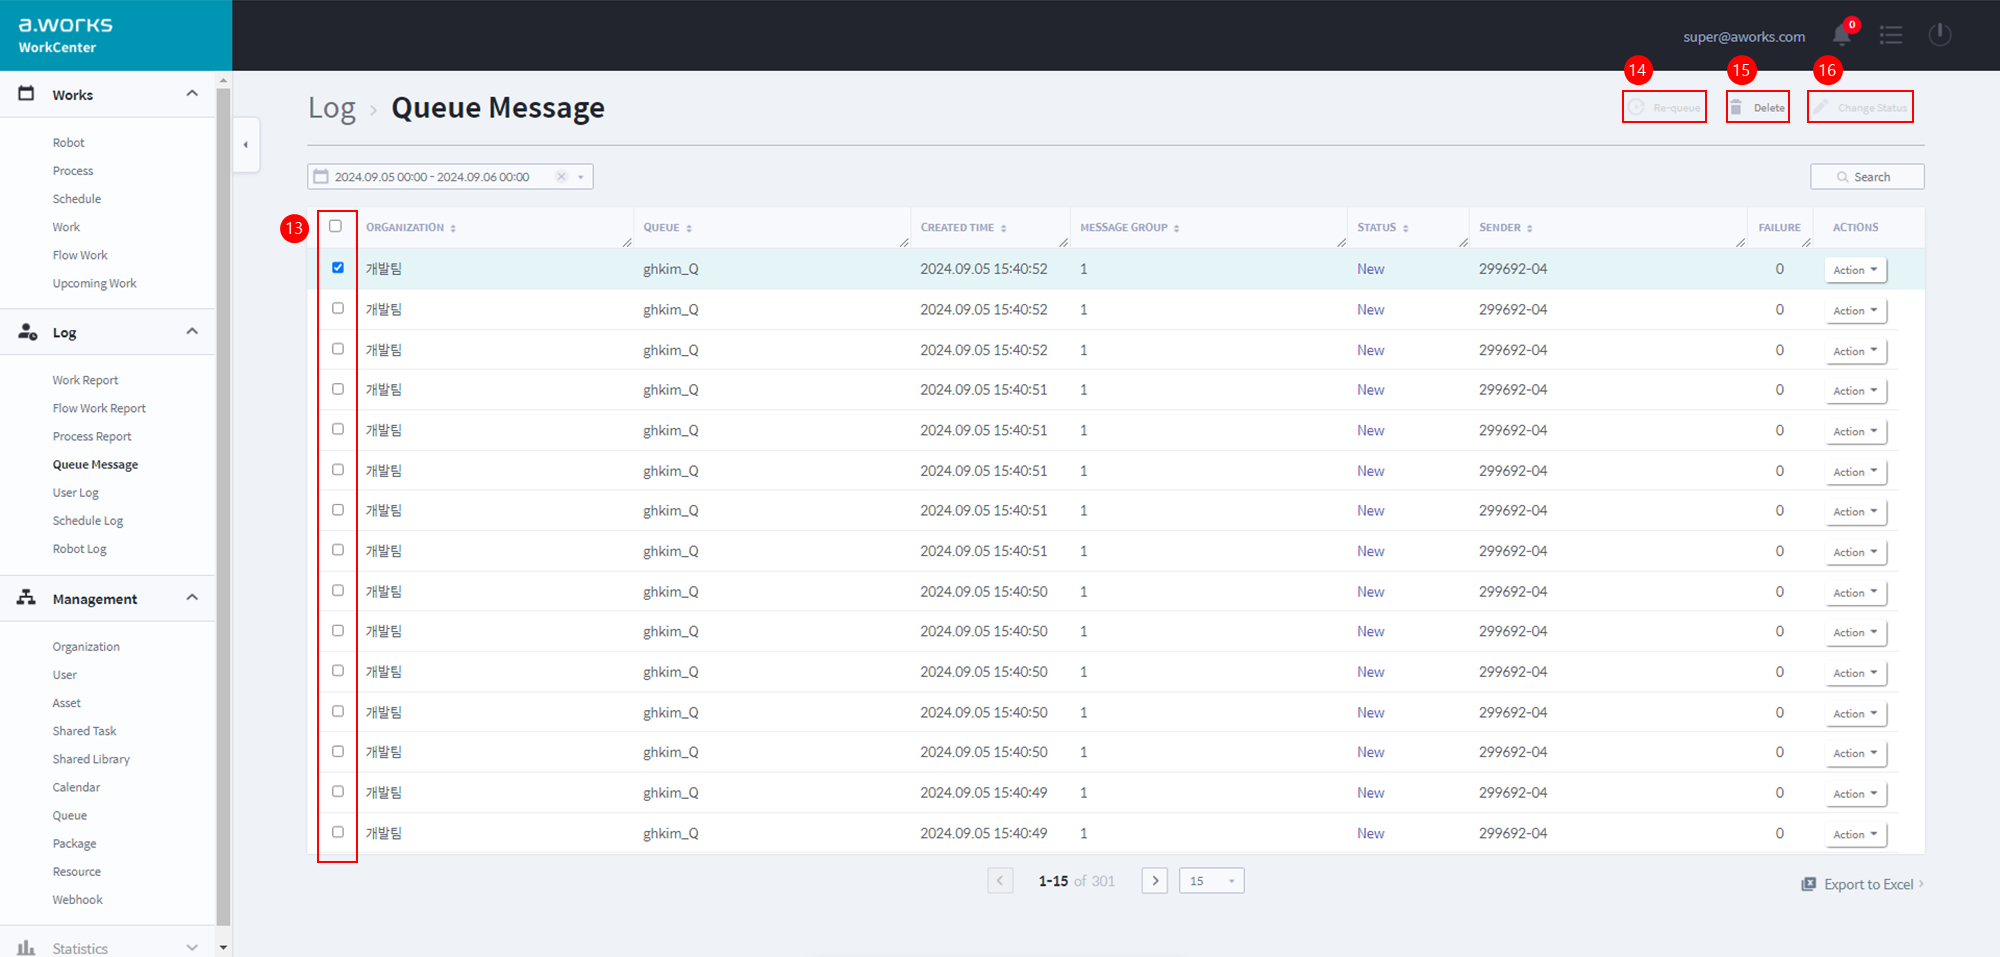The image size is (2000, 957).
Task: Open the Action dropdown in last row
Action: 1855,834
